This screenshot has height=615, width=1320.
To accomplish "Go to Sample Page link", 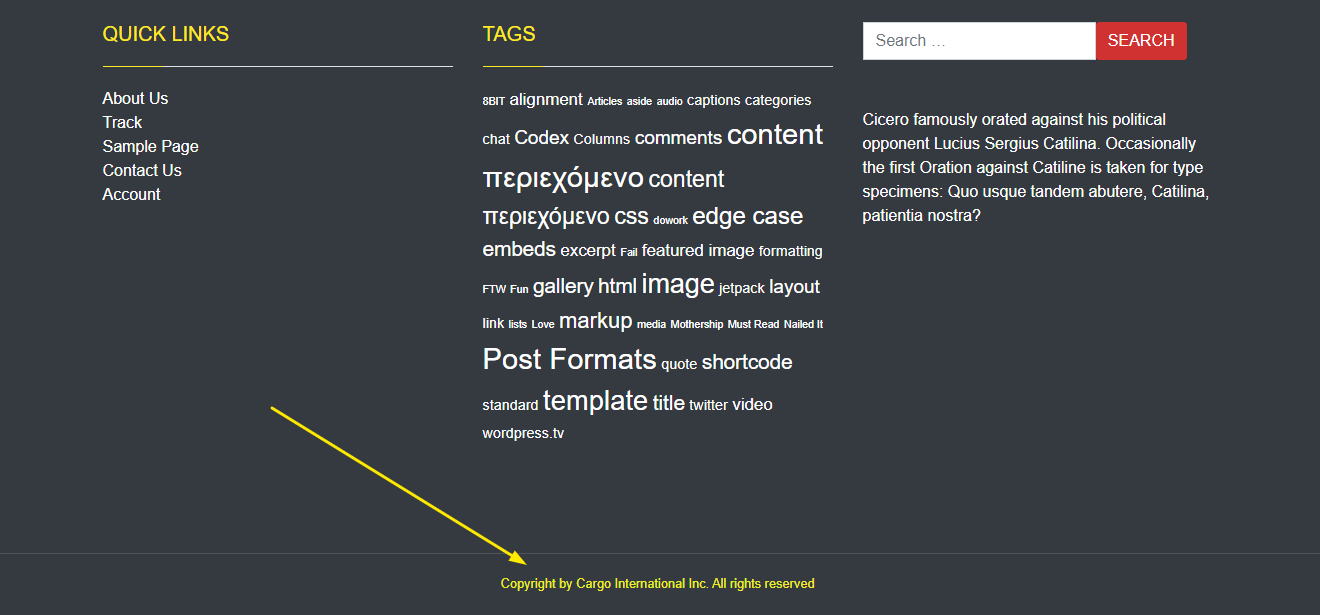I will (150, 146).
